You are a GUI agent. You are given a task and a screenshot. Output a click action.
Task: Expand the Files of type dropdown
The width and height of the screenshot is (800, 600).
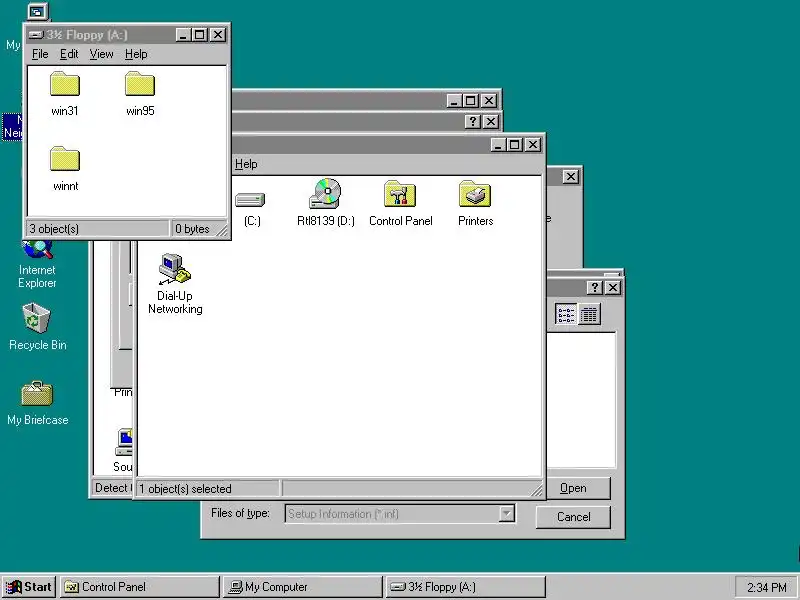click(507, 514)
